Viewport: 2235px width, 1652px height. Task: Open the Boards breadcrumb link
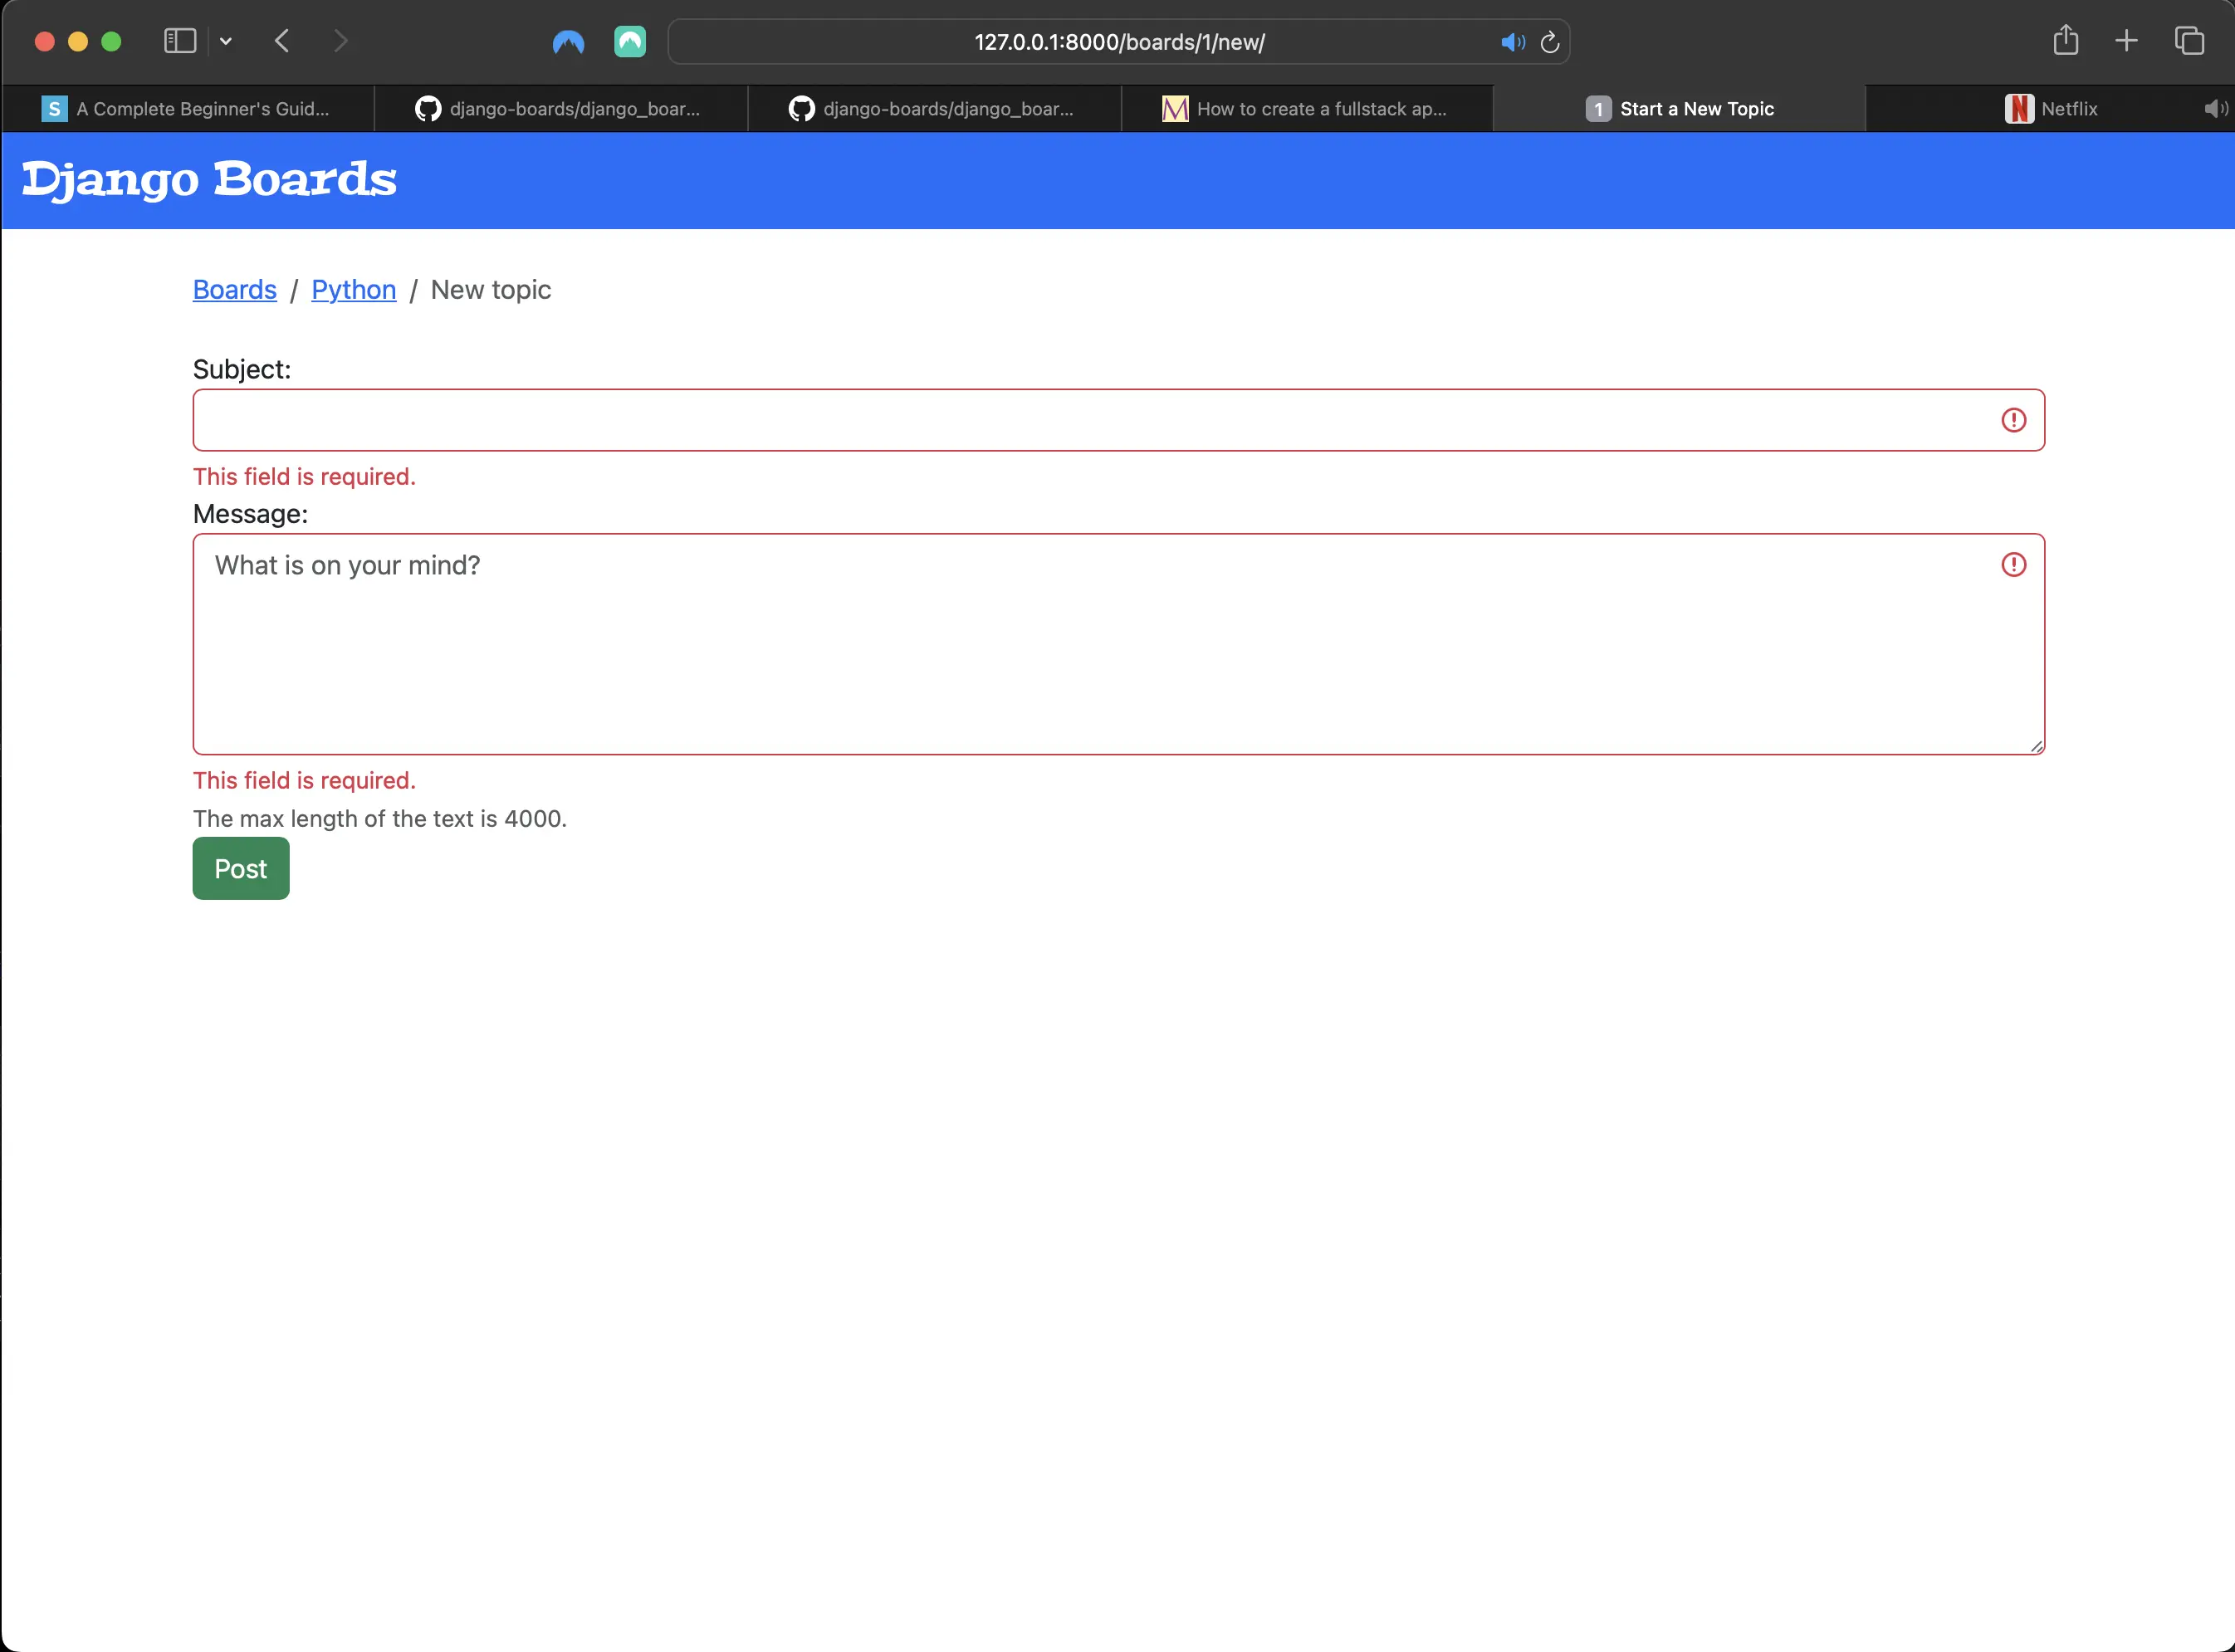235,290
